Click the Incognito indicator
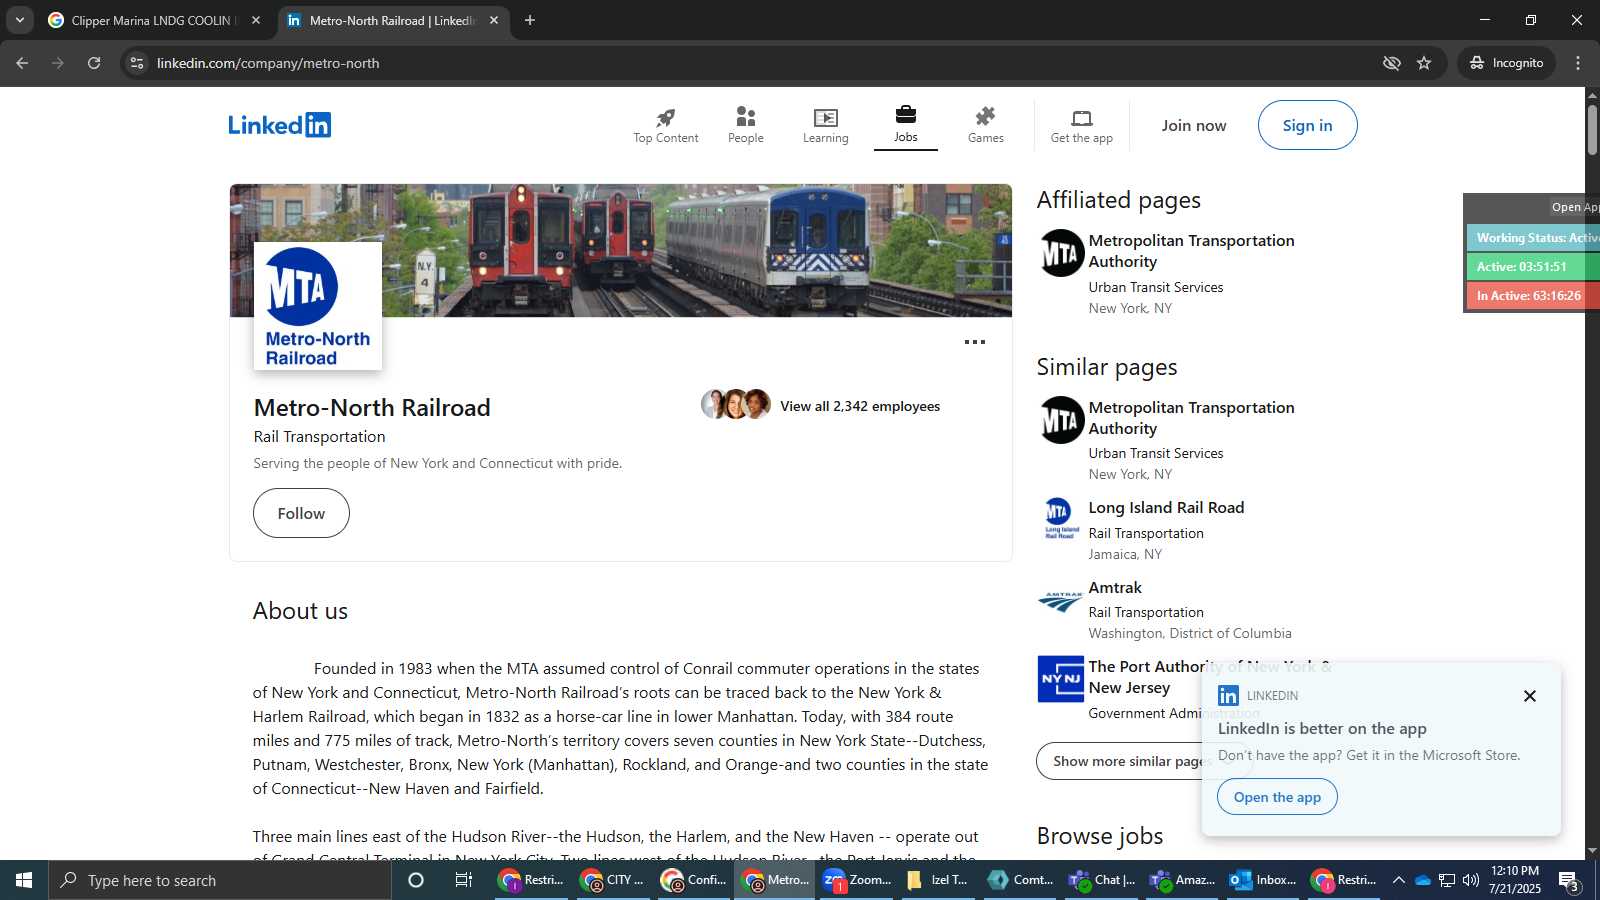The width and height of the screenshot is (1600, 900). tap(1506, 63)
